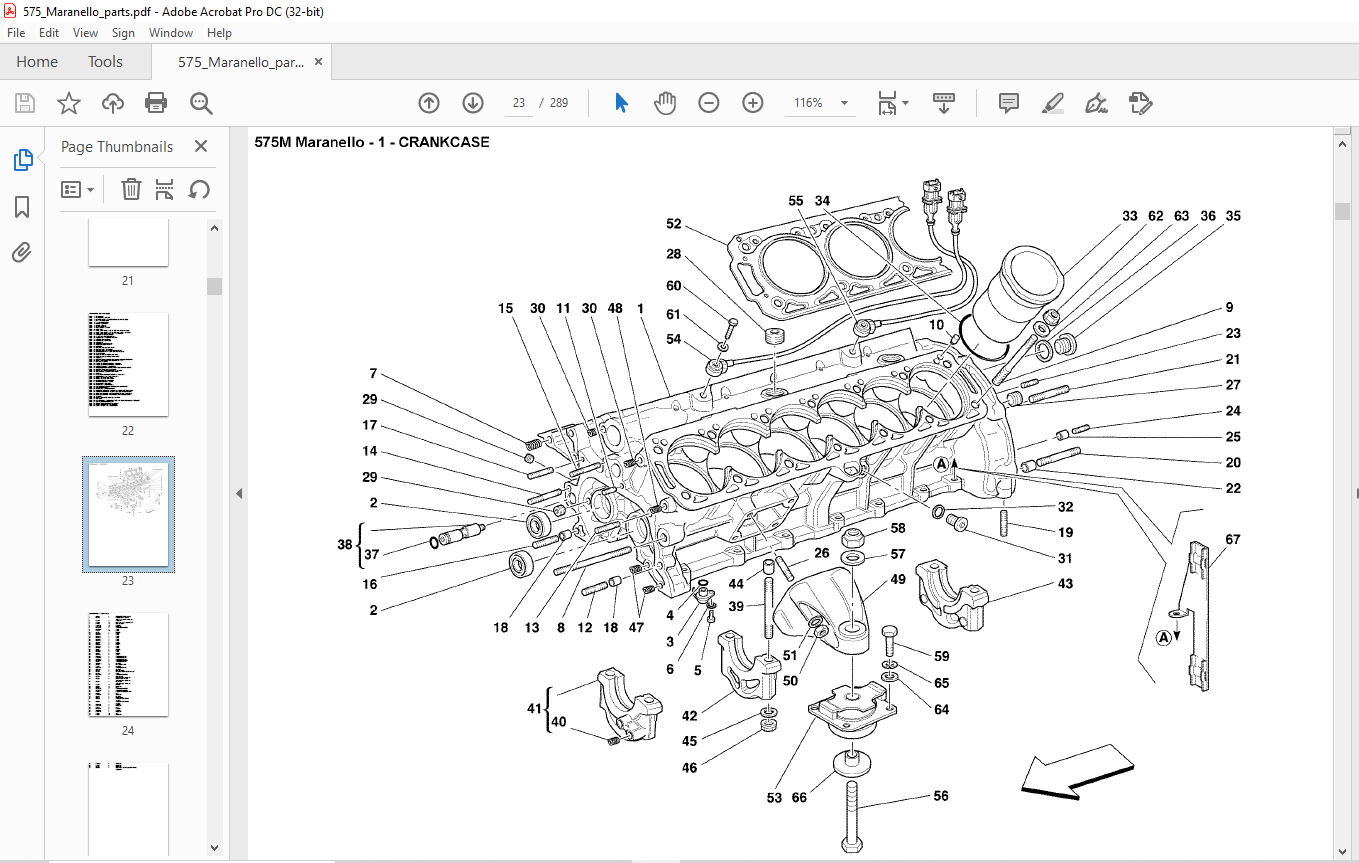The width and height of the screenshot is (1359, 863).
Task: Click part number 35 label
Action: [x=1233, y=216]
